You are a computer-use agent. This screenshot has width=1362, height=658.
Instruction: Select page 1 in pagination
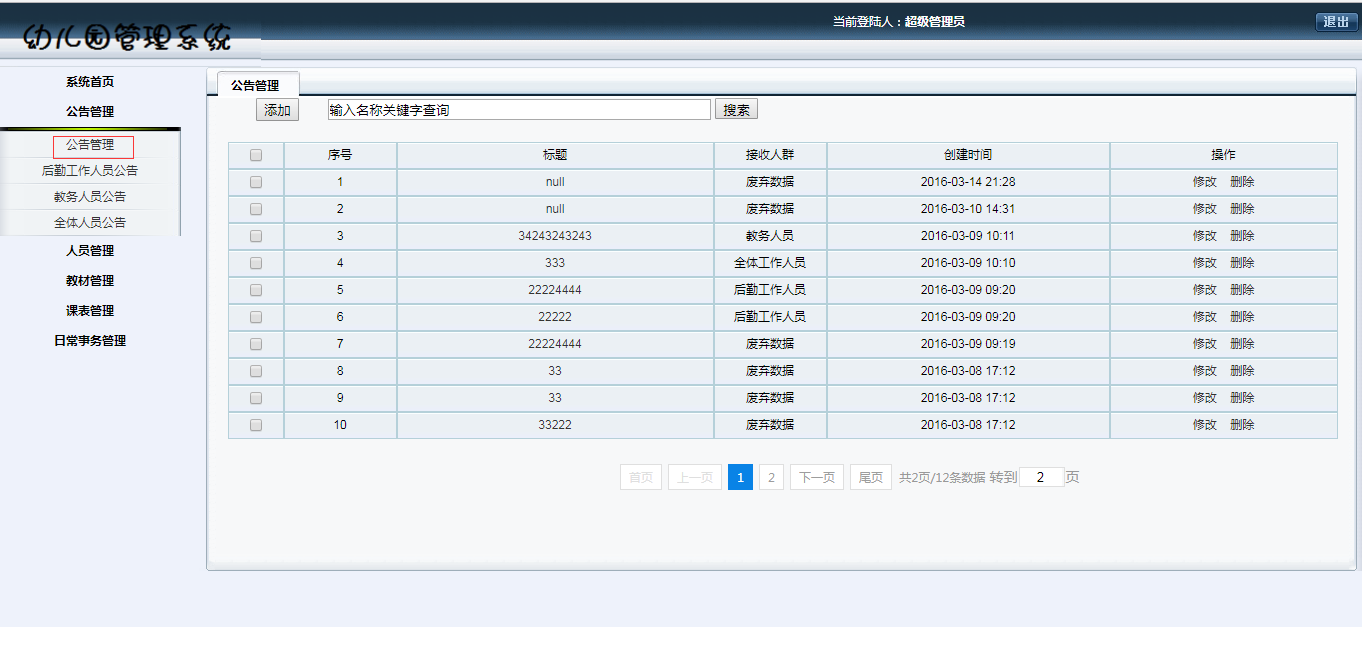click(740, 477)
